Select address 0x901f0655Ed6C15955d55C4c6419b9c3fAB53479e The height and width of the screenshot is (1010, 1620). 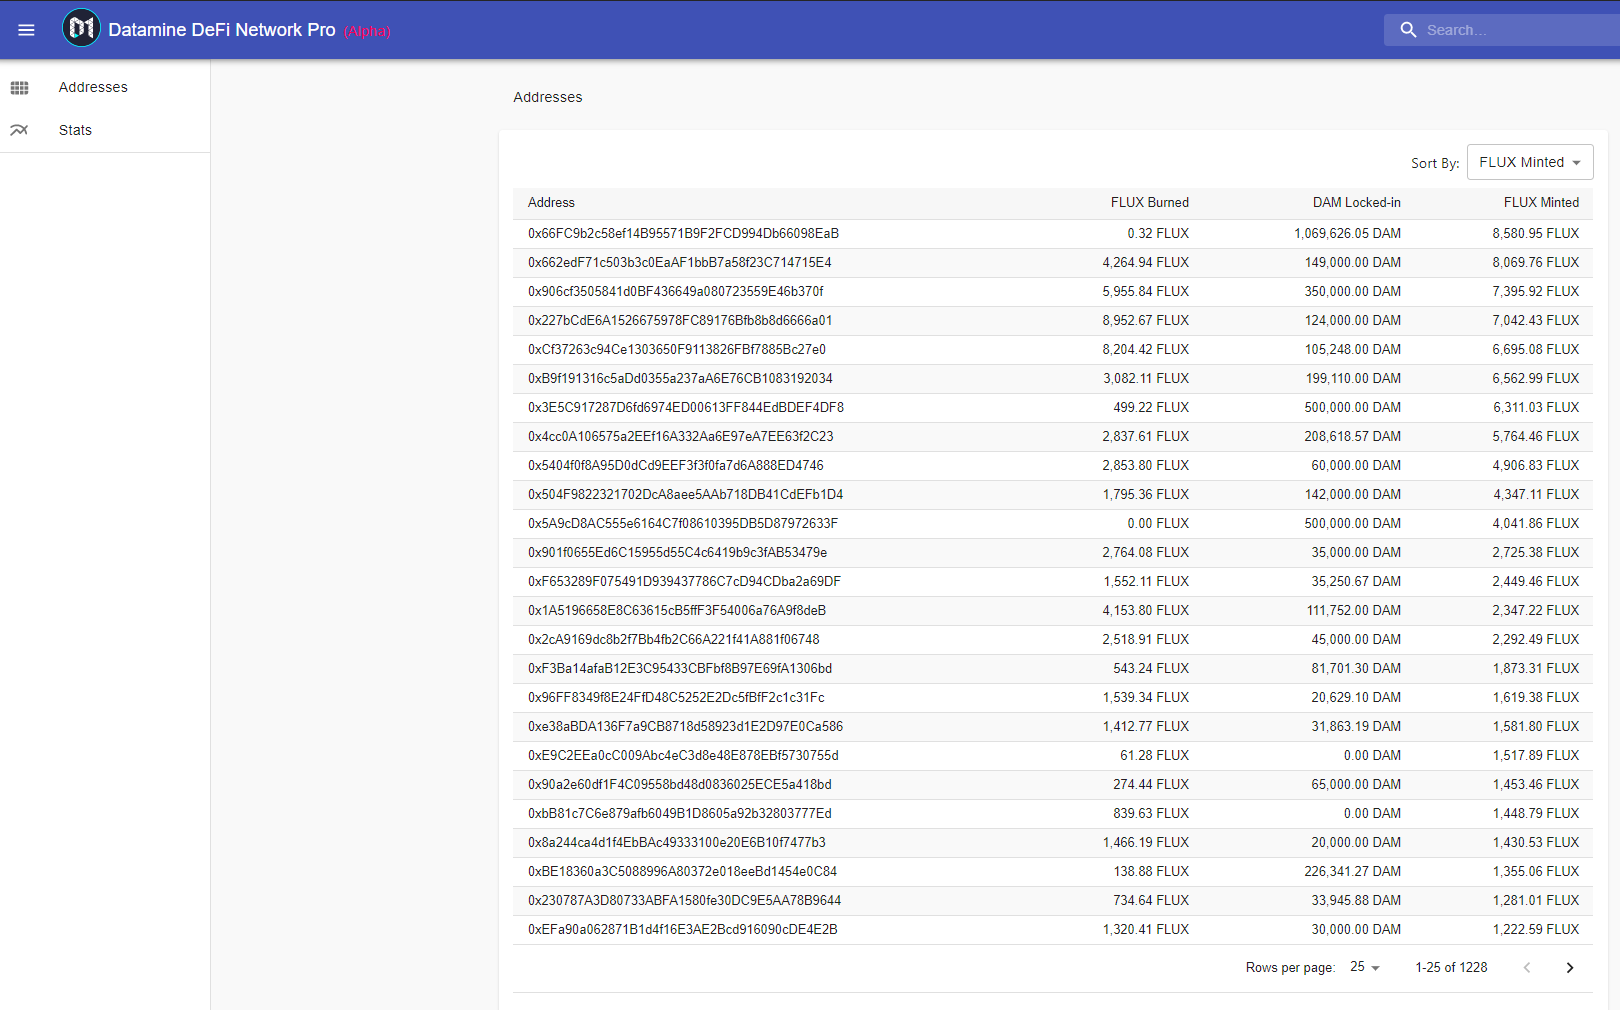pos(678,553)
